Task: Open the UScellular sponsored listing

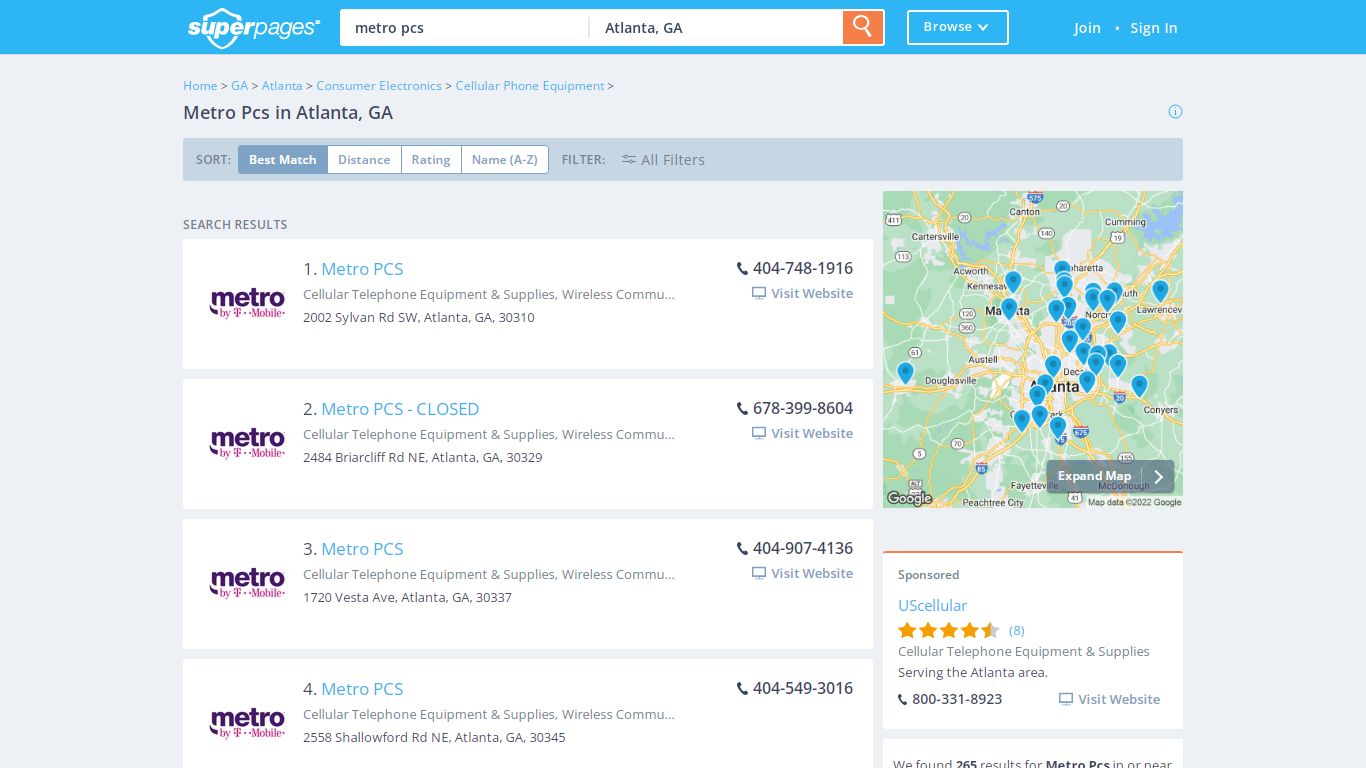Action: pyautogui.click(x=932, y=606)
